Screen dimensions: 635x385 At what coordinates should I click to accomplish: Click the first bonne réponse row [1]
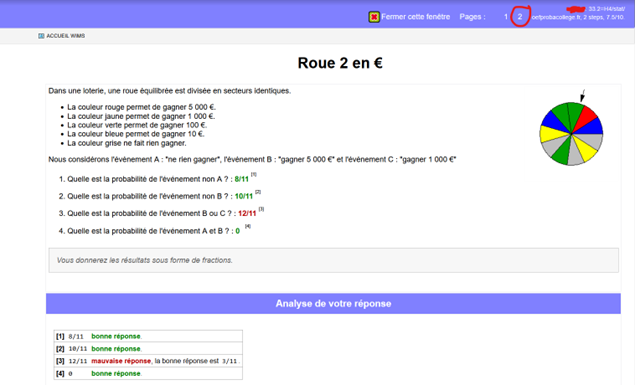[x=148, y=336]
